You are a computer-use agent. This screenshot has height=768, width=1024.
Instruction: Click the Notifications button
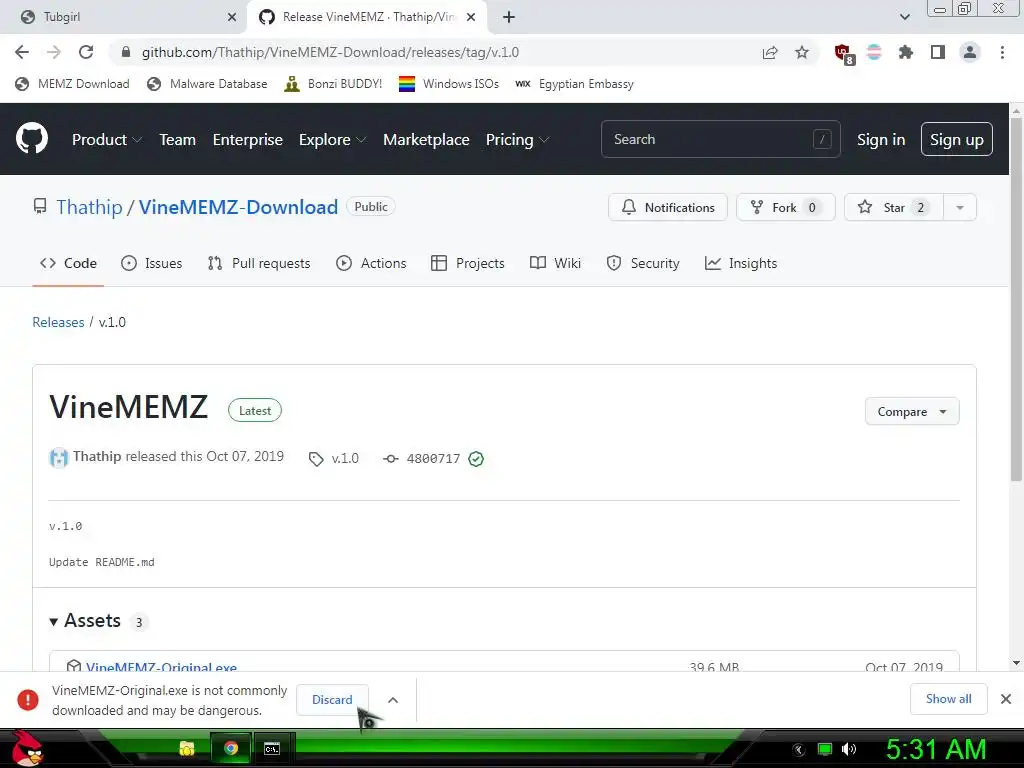coord(667,207)
